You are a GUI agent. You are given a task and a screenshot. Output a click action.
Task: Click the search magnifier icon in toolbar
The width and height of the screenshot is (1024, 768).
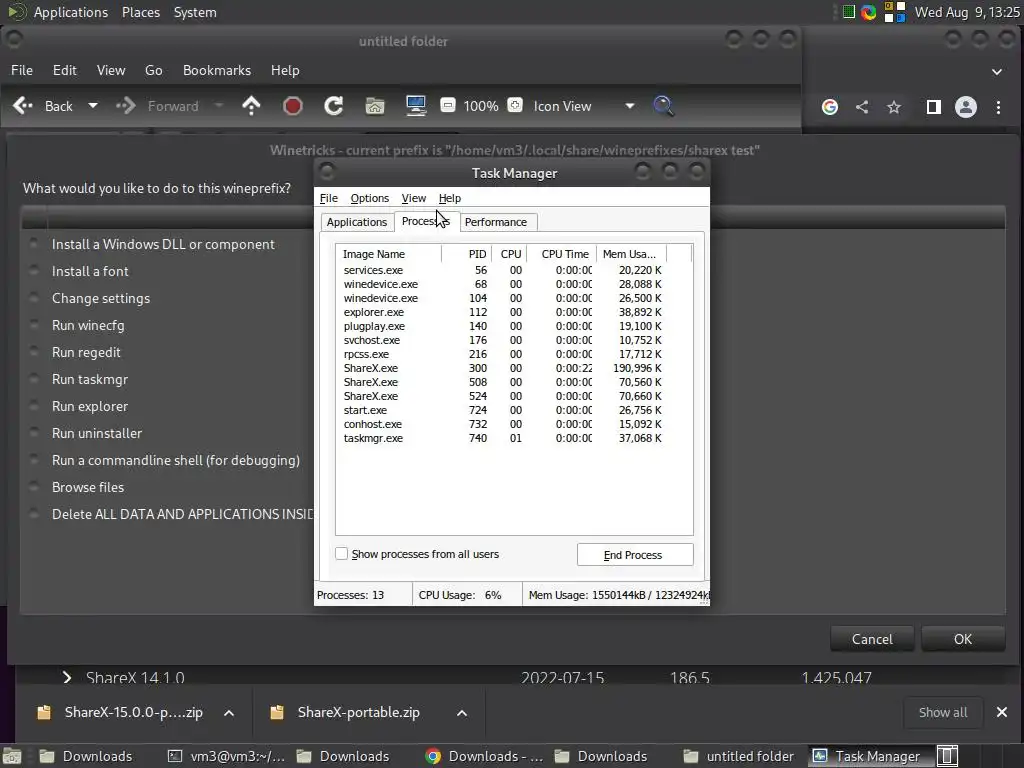pyautogui.click(x=664, y=106)
